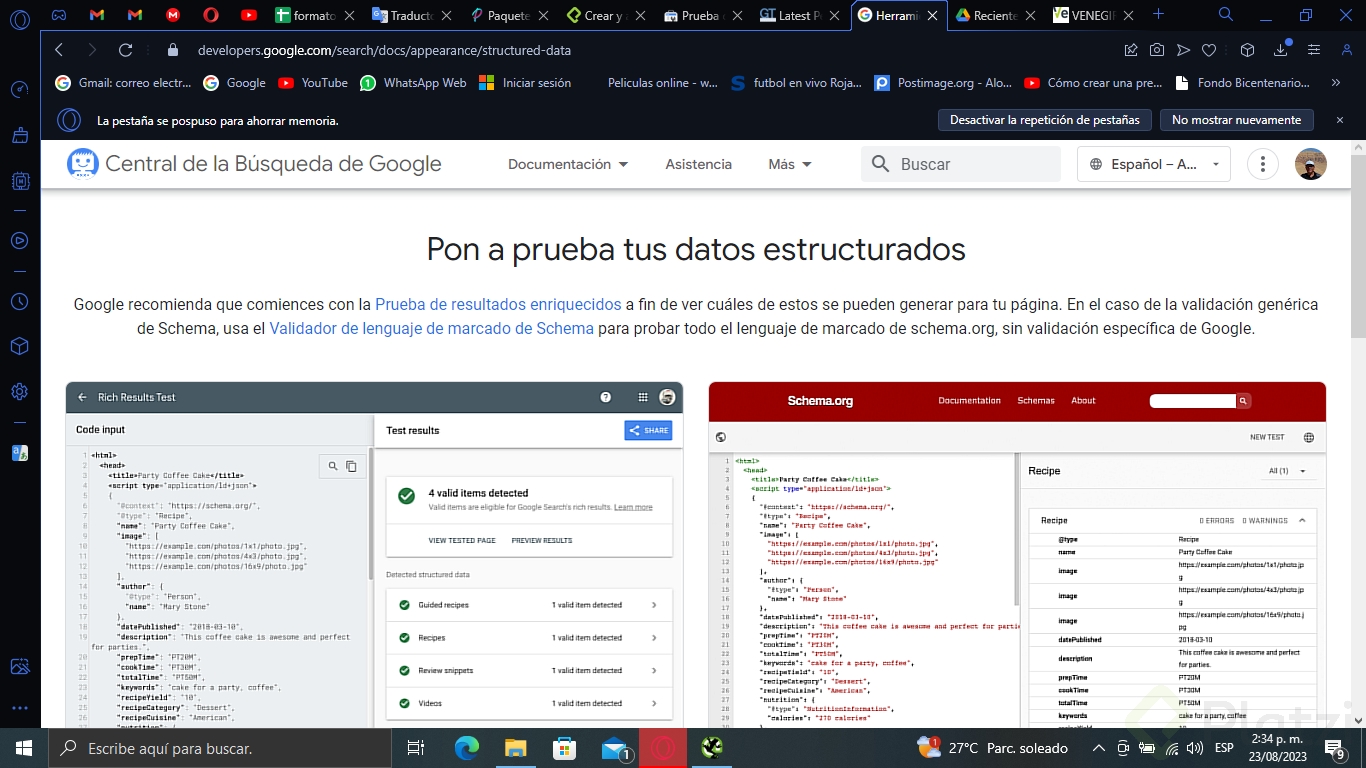Follow the Prueba de resultados enriquecidos link
Viewport: 1366px width, 768px height.
coord(498,304)
